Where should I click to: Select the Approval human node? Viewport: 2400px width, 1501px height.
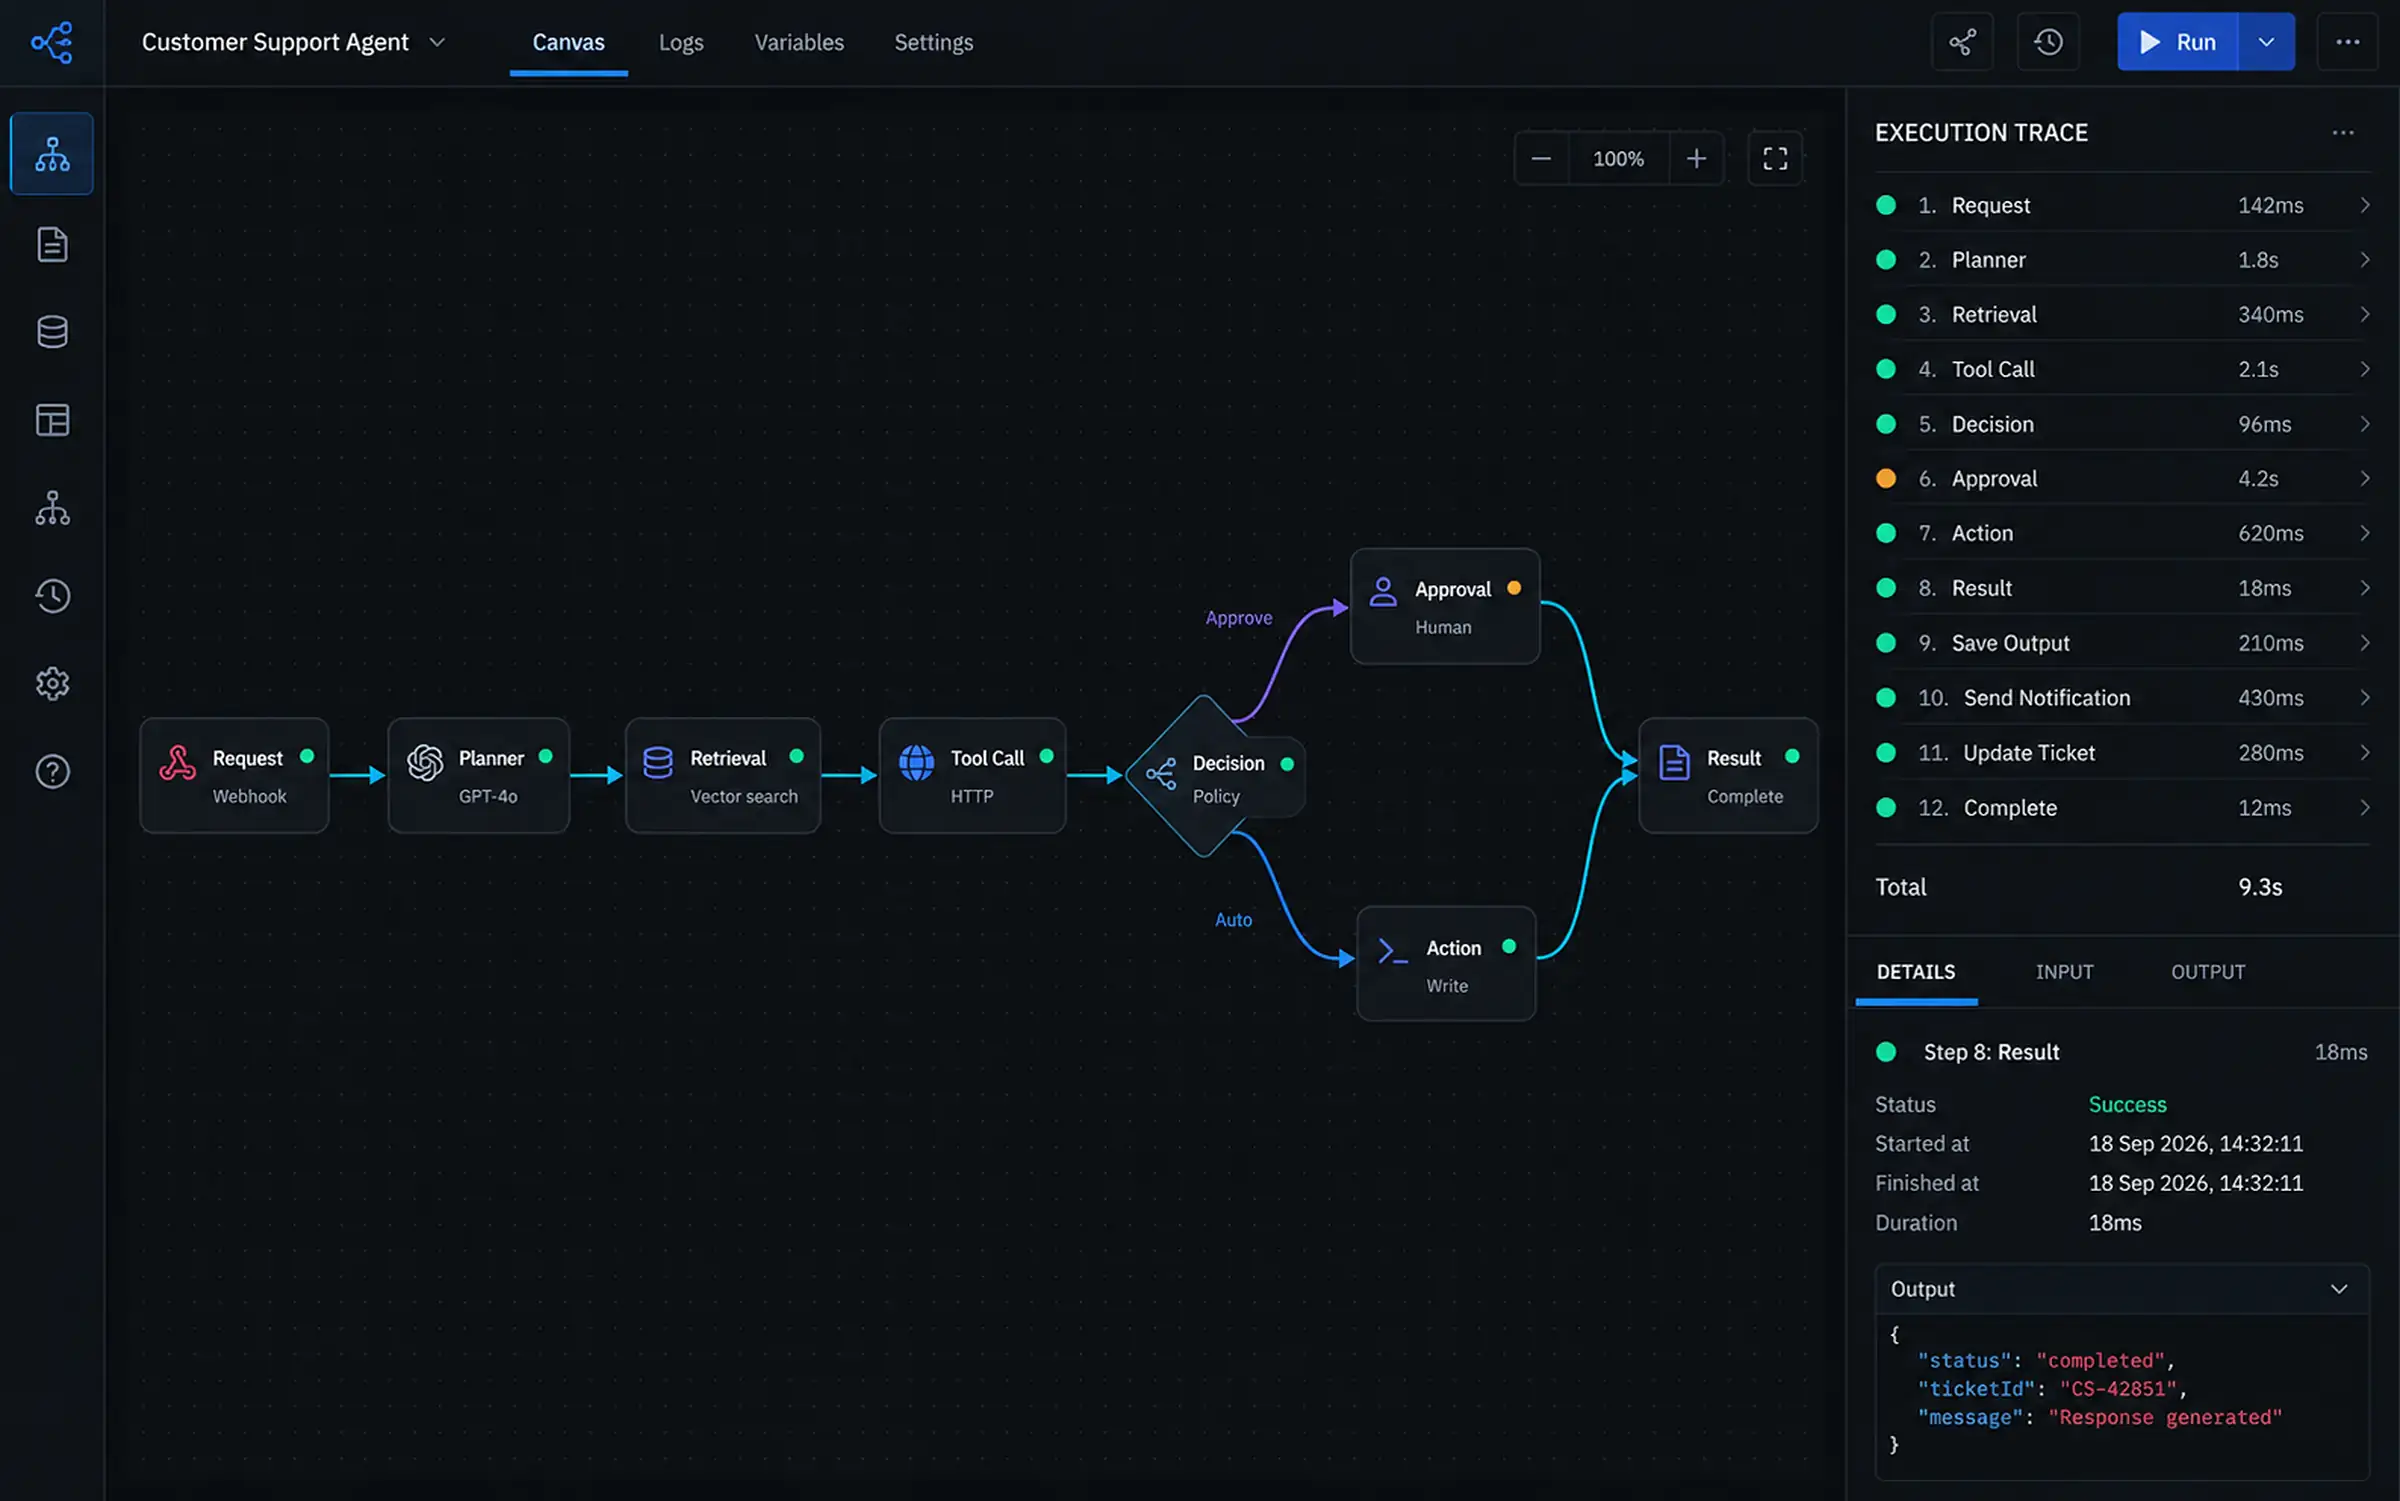tap(1445, 606)
